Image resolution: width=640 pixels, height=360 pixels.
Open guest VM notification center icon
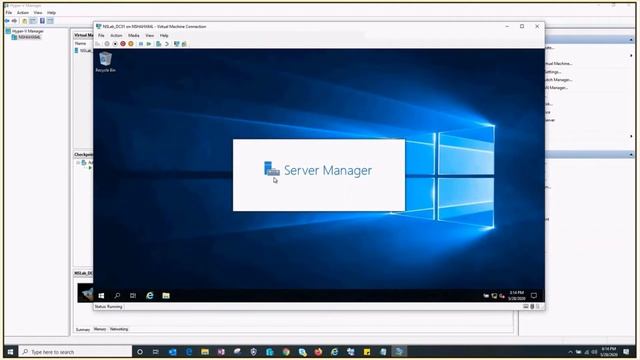coord(533,296)
